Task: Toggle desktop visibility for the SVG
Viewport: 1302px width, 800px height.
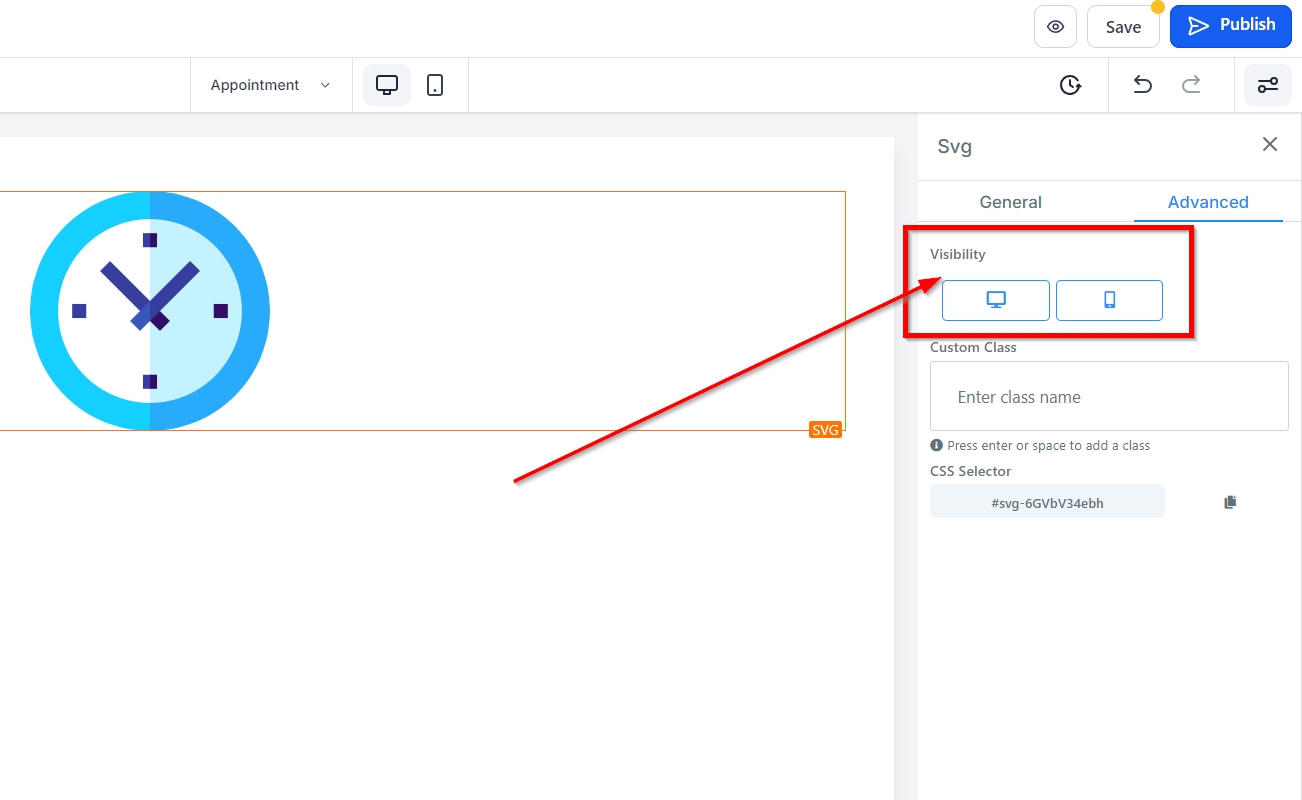Action: (995, 300)
